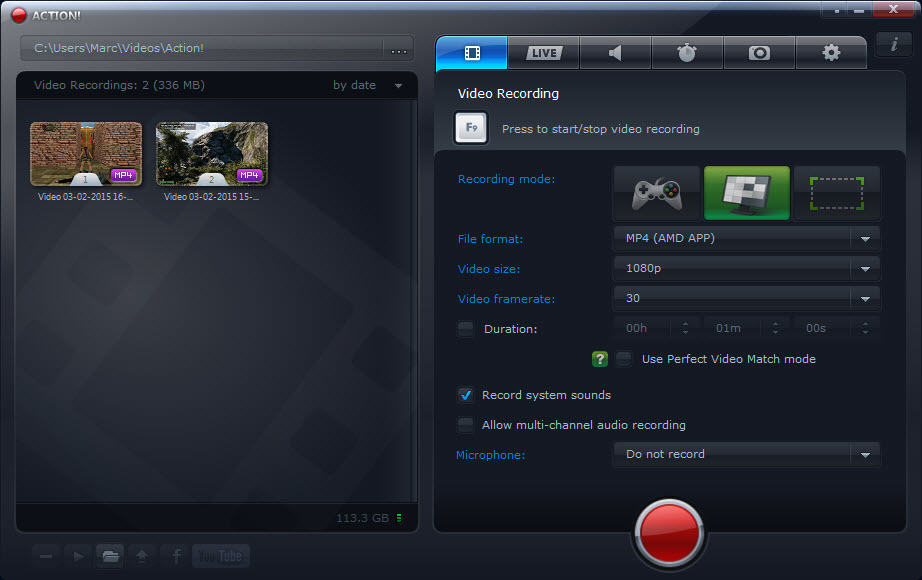Minimize the Action! window

(x=859, y=11)
